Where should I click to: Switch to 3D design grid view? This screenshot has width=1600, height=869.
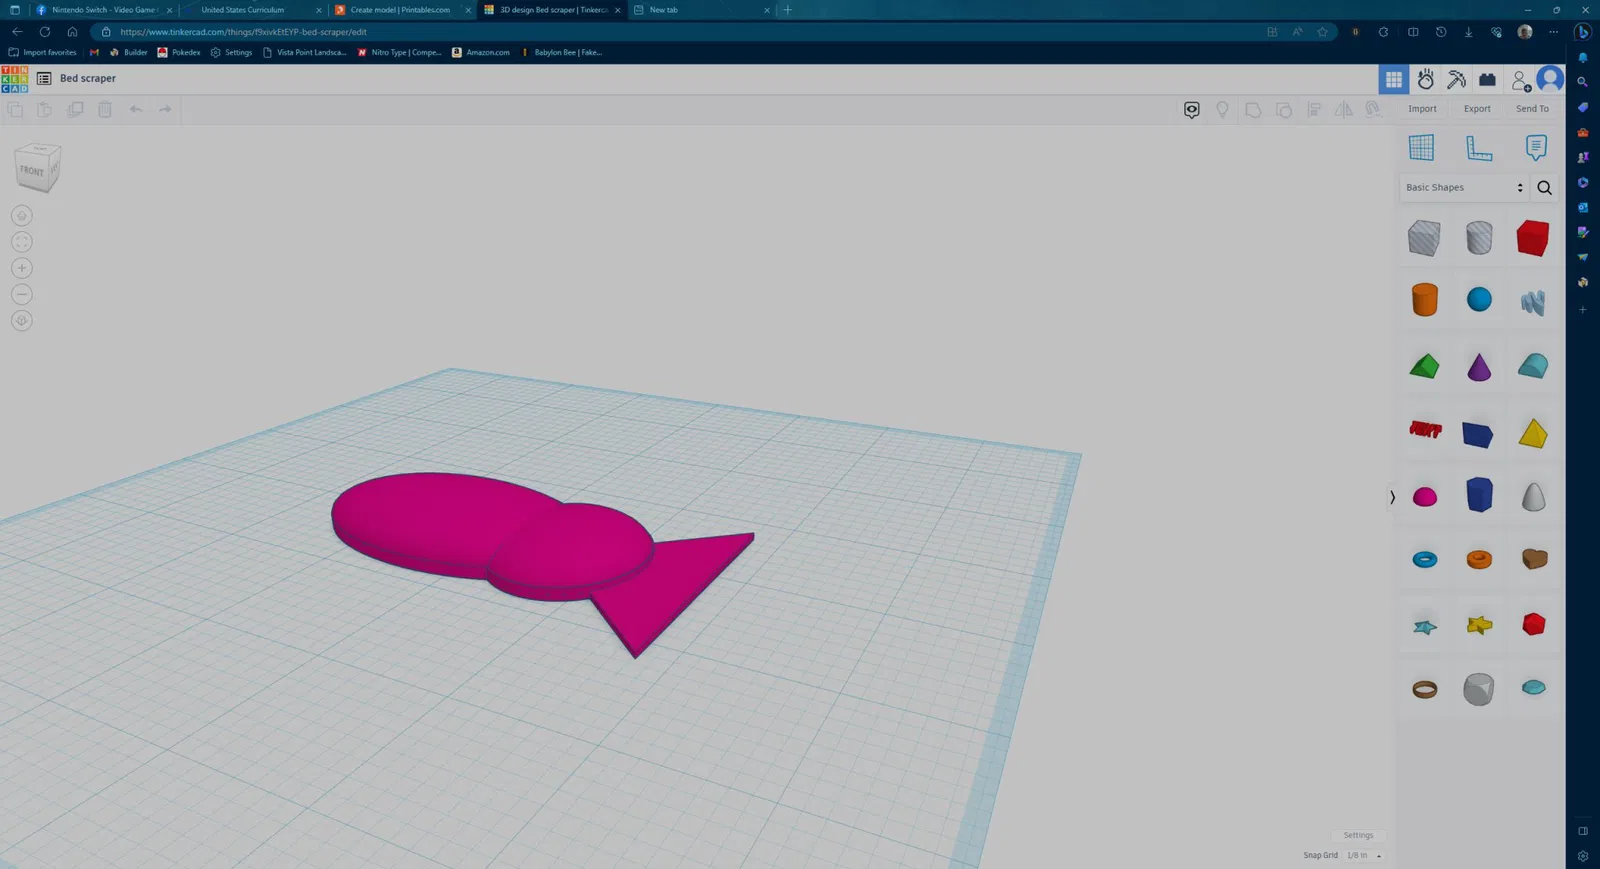[x=1394, y=79]
